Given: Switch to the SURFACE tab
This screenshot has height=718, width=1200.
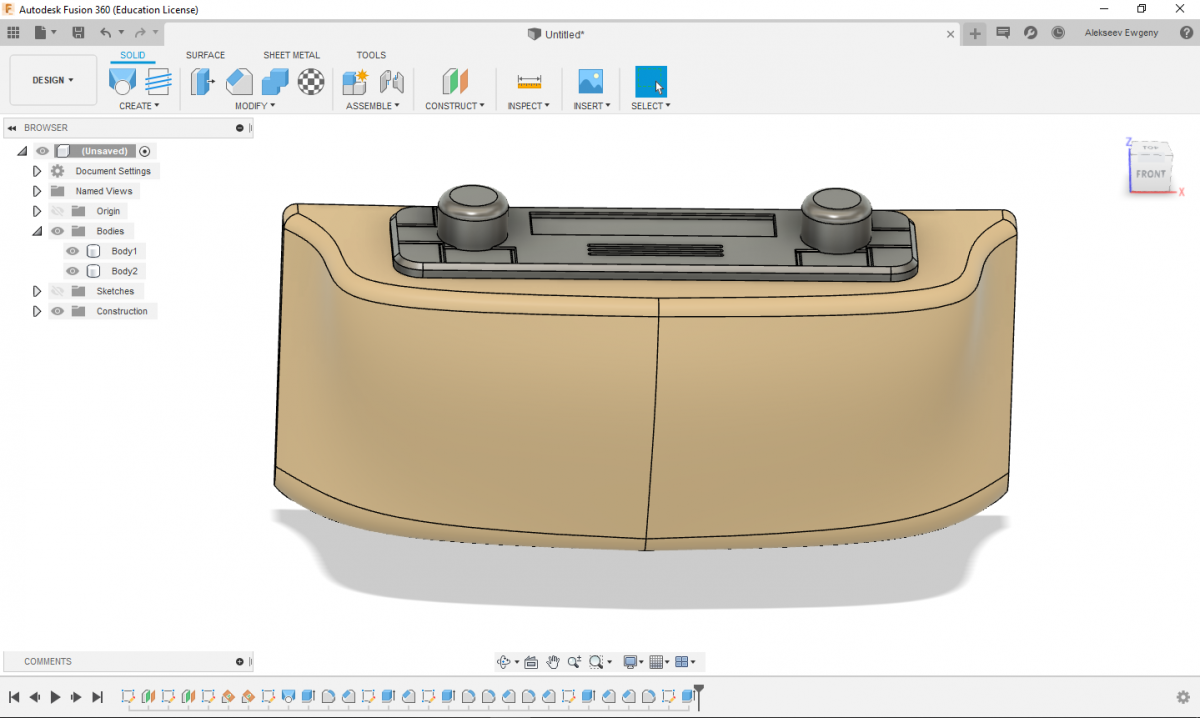Looking at the screenshot, I should [205, 55].
